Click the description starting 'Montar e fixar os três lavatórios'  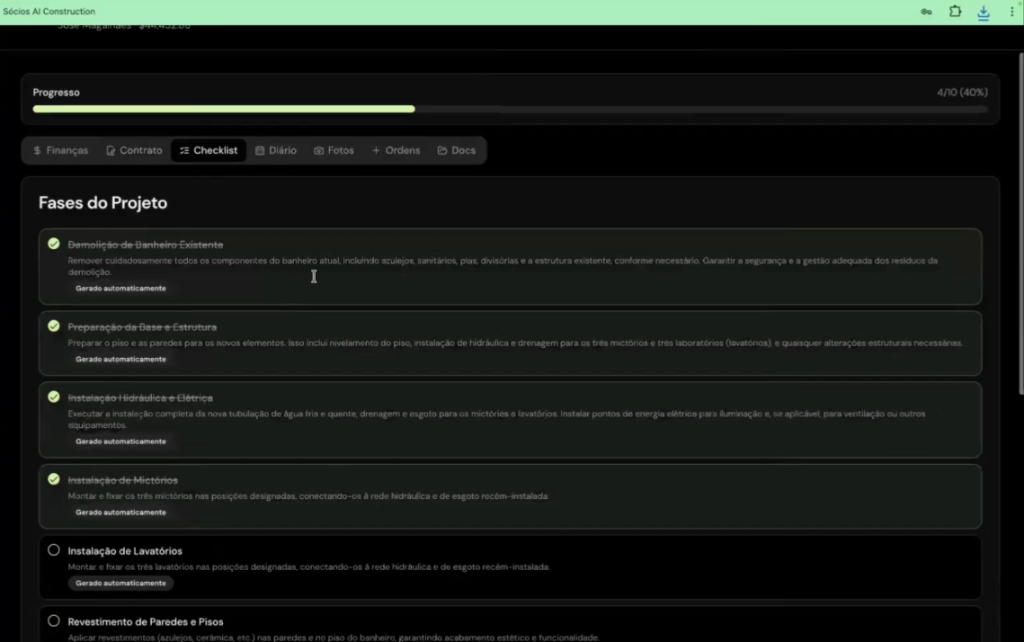click(309, 567)
